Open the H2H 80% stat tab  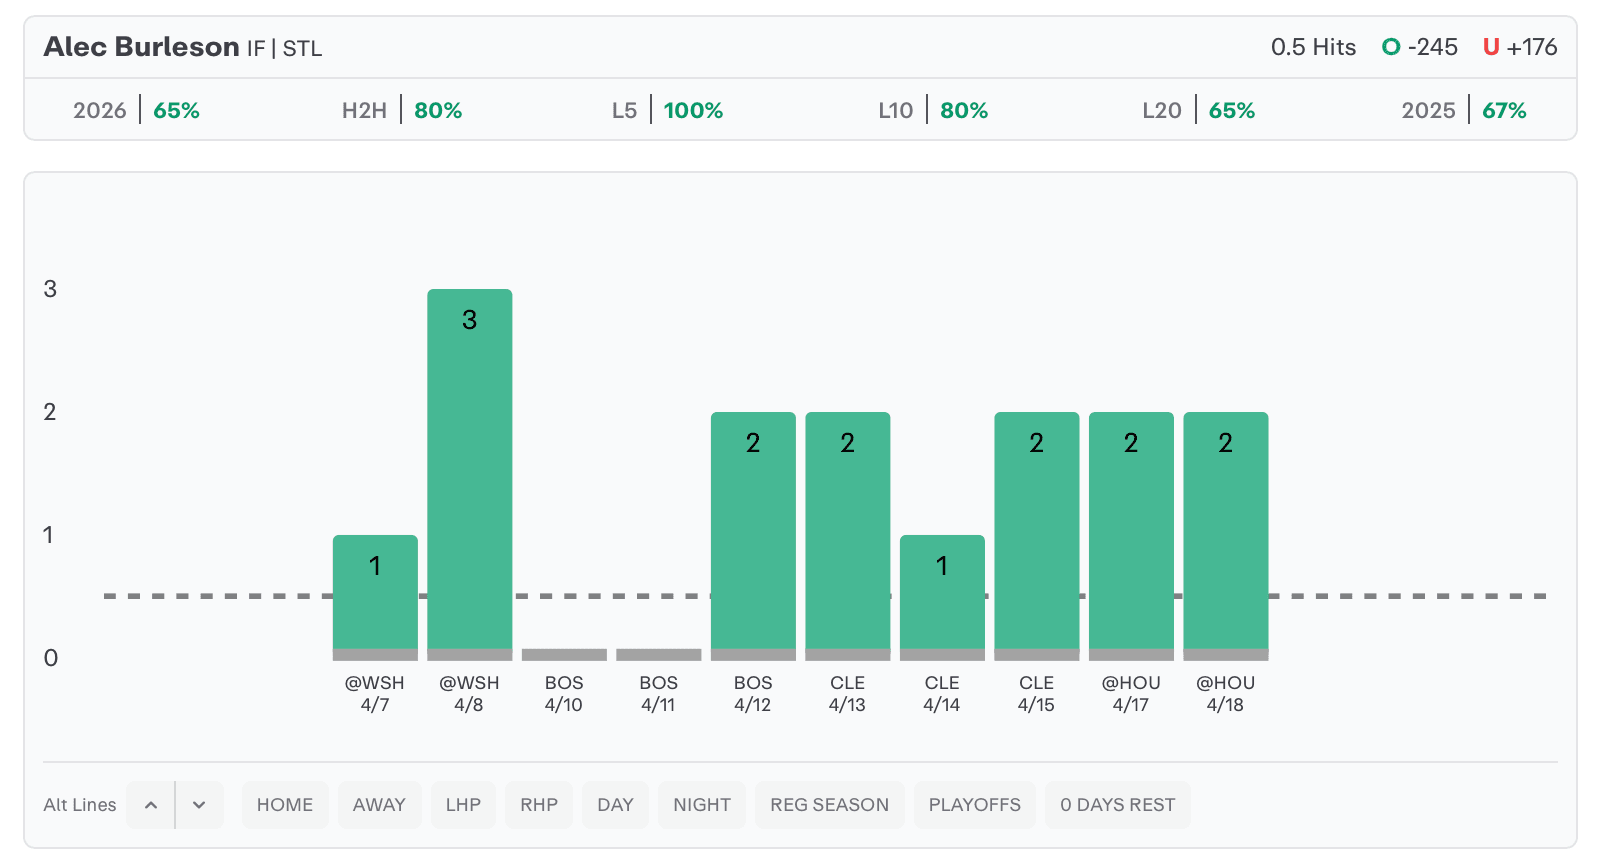point(402,110)
